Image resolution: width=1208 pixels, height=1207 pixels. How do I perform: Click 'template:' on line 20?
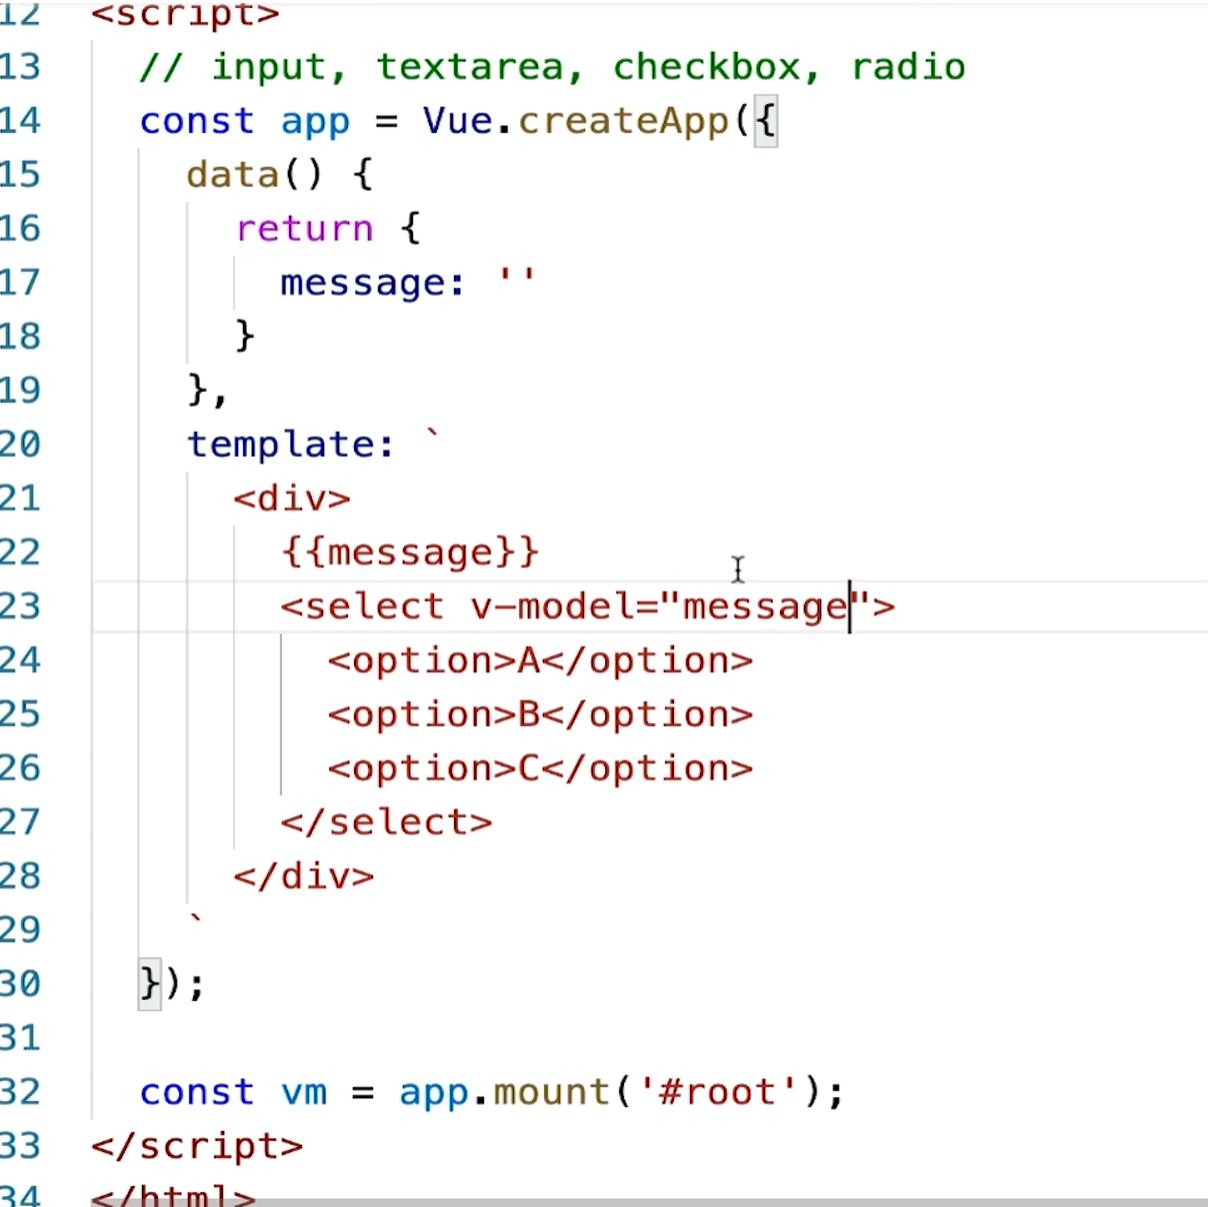[x=291, y=444]
